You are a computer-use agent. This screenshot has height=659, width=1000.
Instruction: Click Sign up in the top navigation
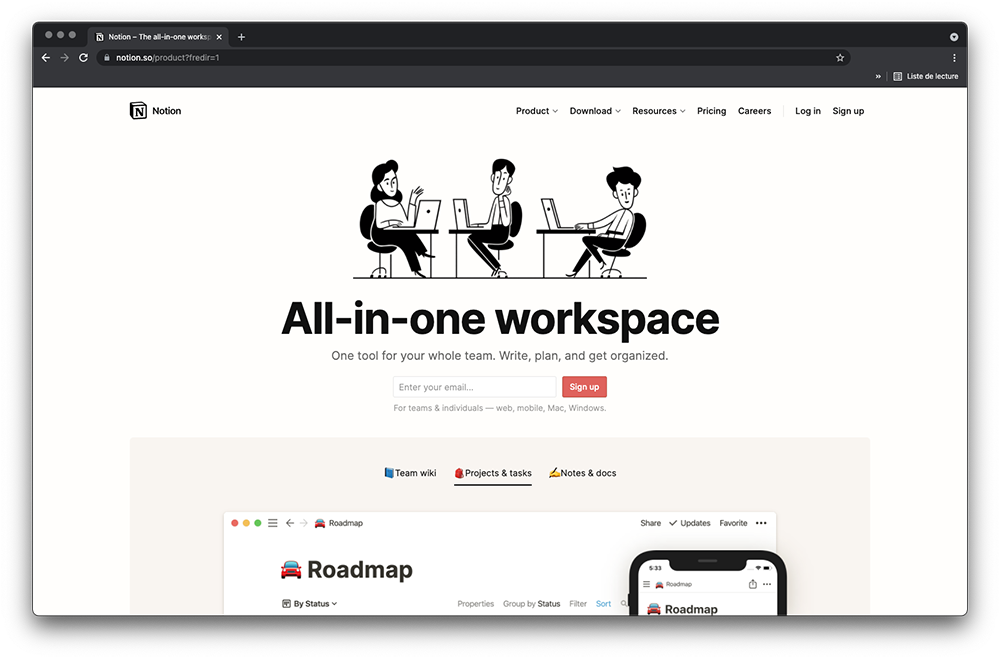coord(848,111)
